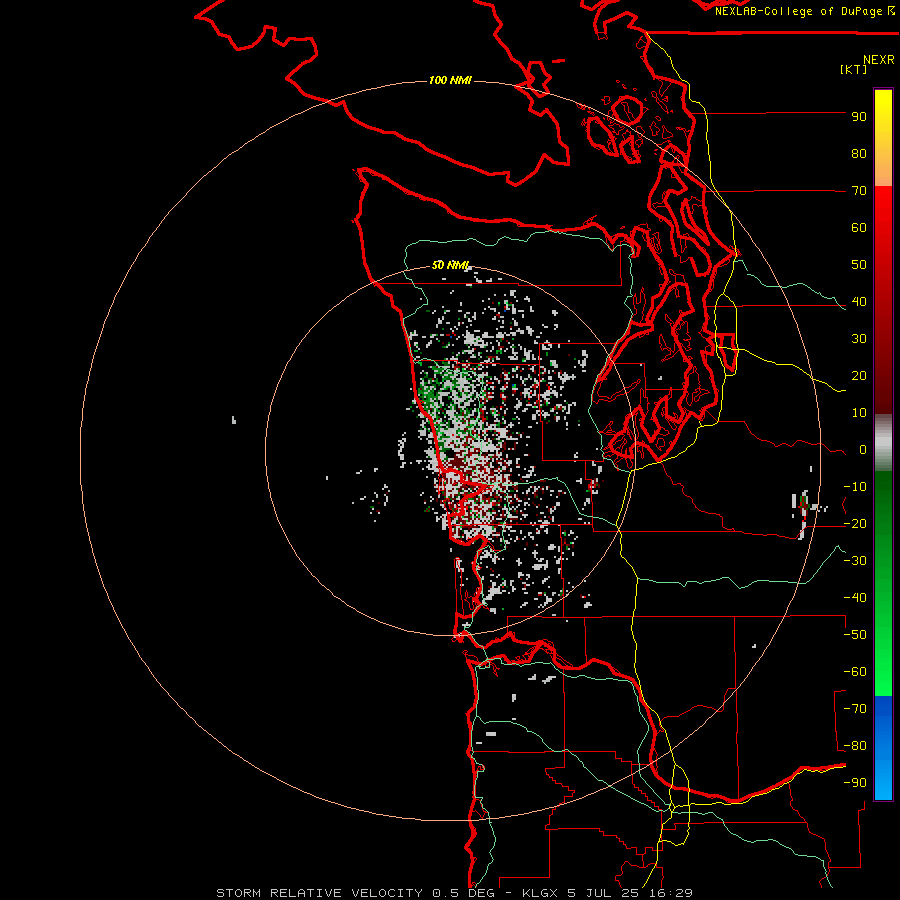Click the -10 value on the velocity scale
Image resolution: width=900 pixels, height=900 pixels.
pyautogui.click(x=855, y=487)
